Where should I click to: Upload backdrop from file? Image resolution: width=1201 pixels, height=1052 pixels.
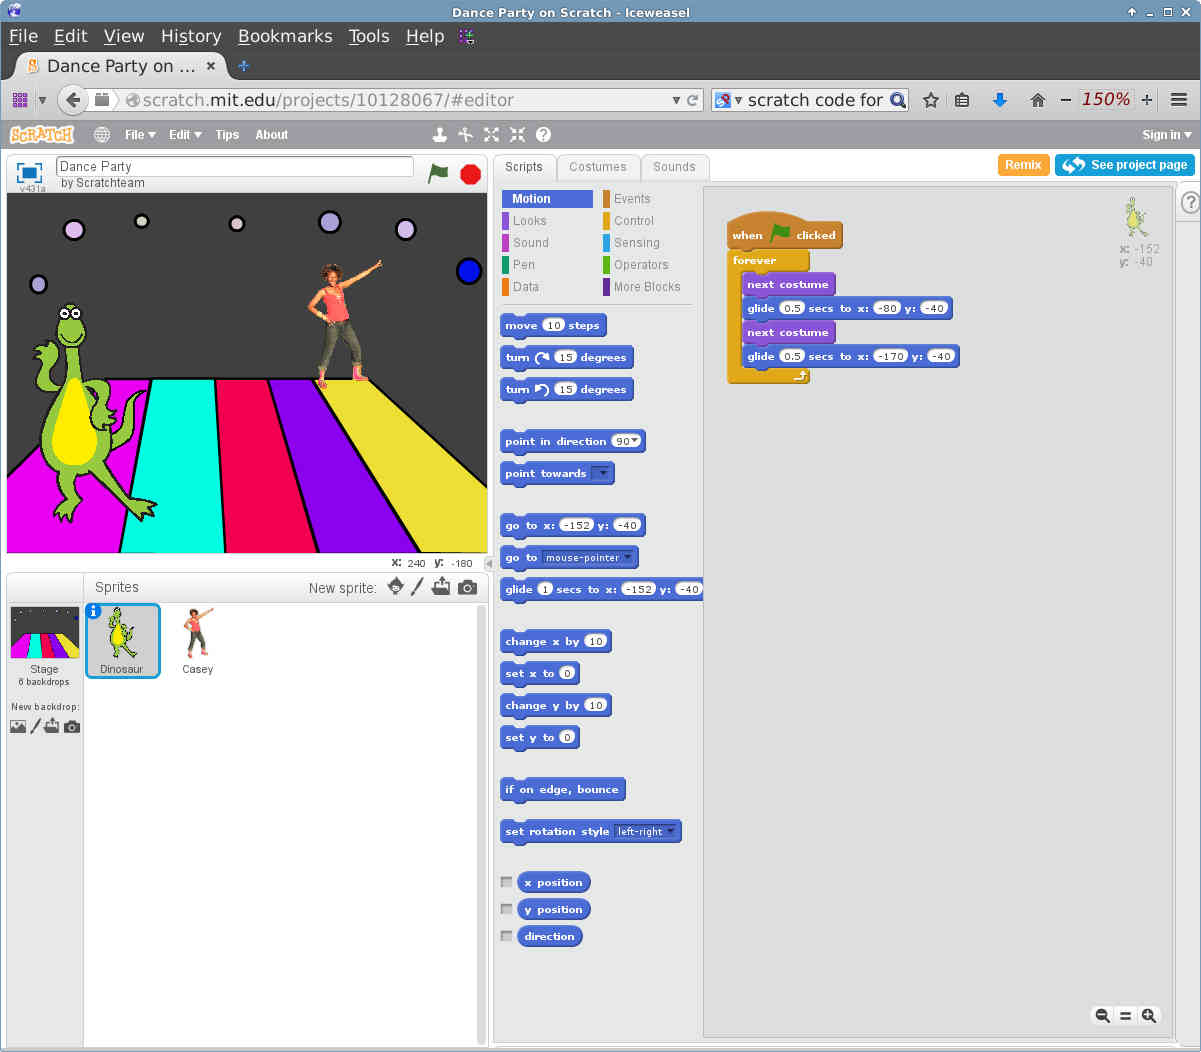click(x=52, y=726)
